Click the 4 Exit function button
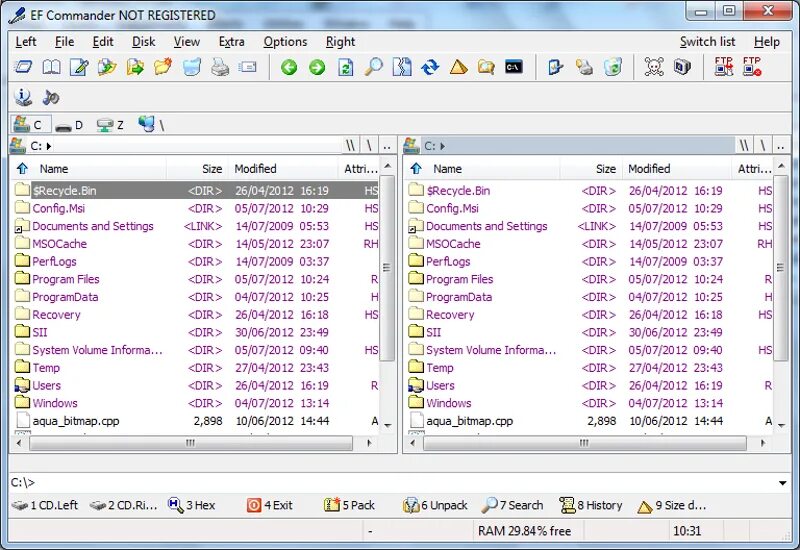 coord(270,505)
